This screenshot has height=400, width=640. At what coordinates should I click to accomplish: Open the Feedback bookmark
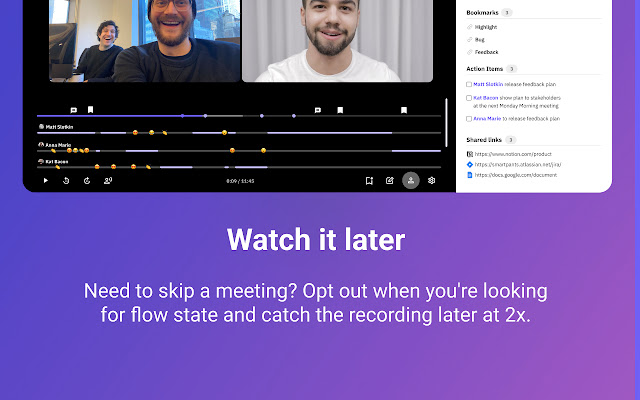click(x=487, y=52)
